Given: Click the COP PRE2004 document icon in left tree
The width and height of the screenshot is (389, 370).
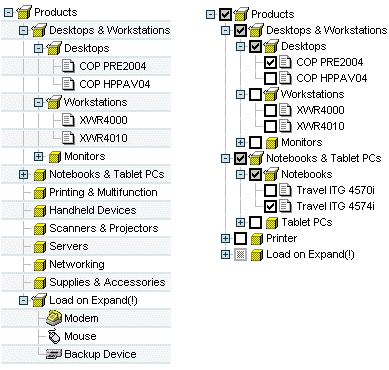Looking at the screenshot, I should pyautogui.click(x=68, y=66).
